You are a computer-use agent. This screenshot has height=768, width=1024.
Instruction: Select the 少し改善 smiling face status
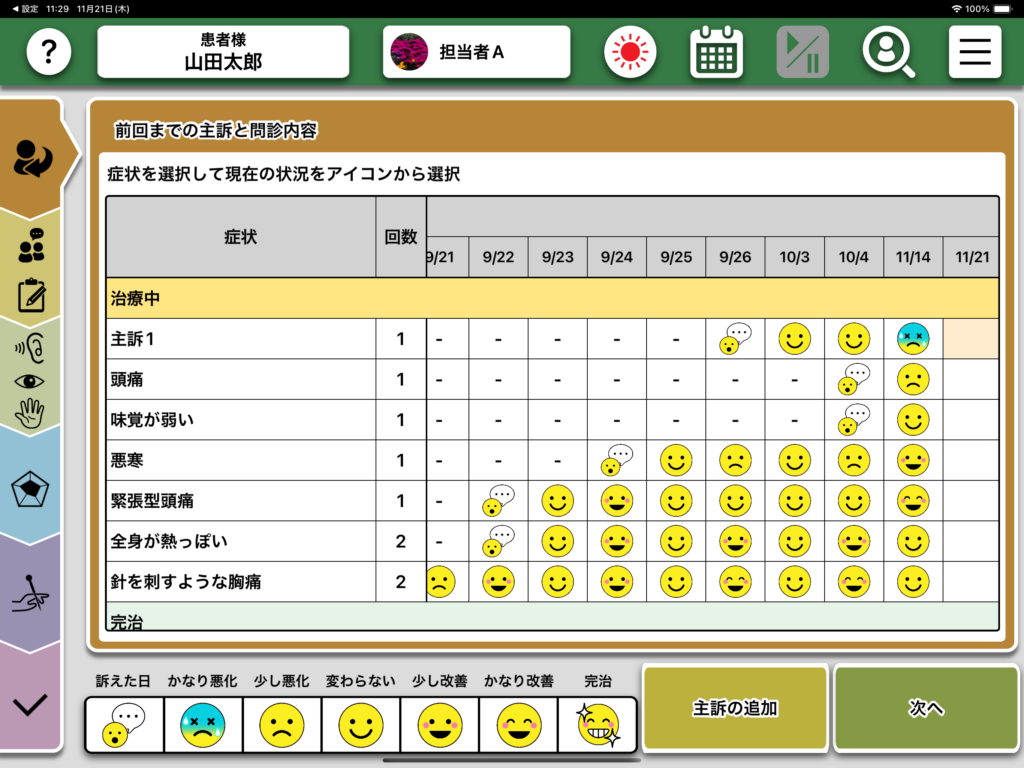coord(439,725)
